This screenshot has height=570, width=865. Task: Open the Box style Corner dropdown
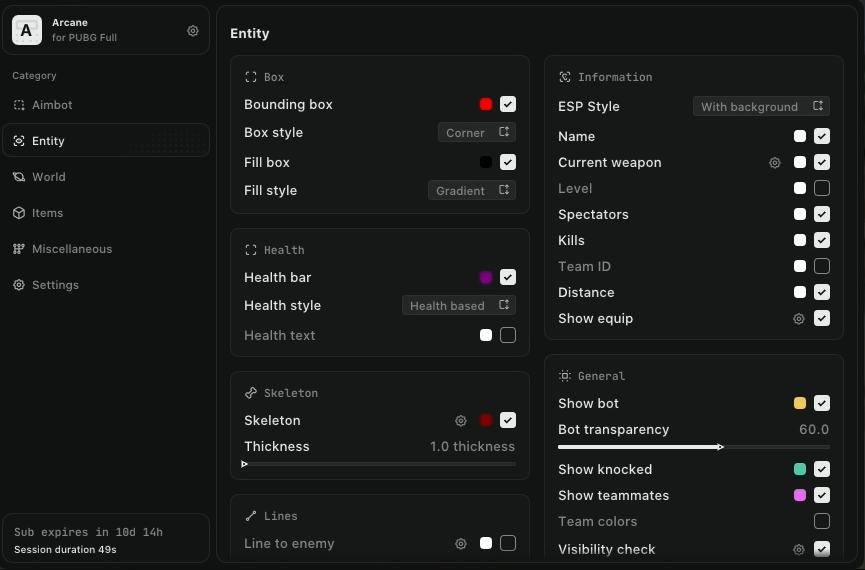pos(477,132)
